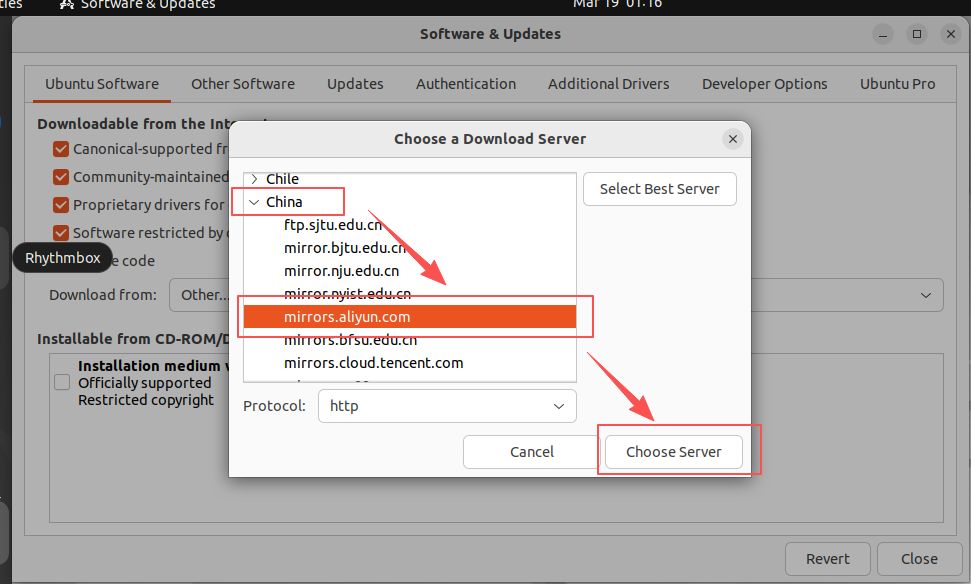Close the Choose a Download Server dialog

pyautogui.click(x=733, y=139)
